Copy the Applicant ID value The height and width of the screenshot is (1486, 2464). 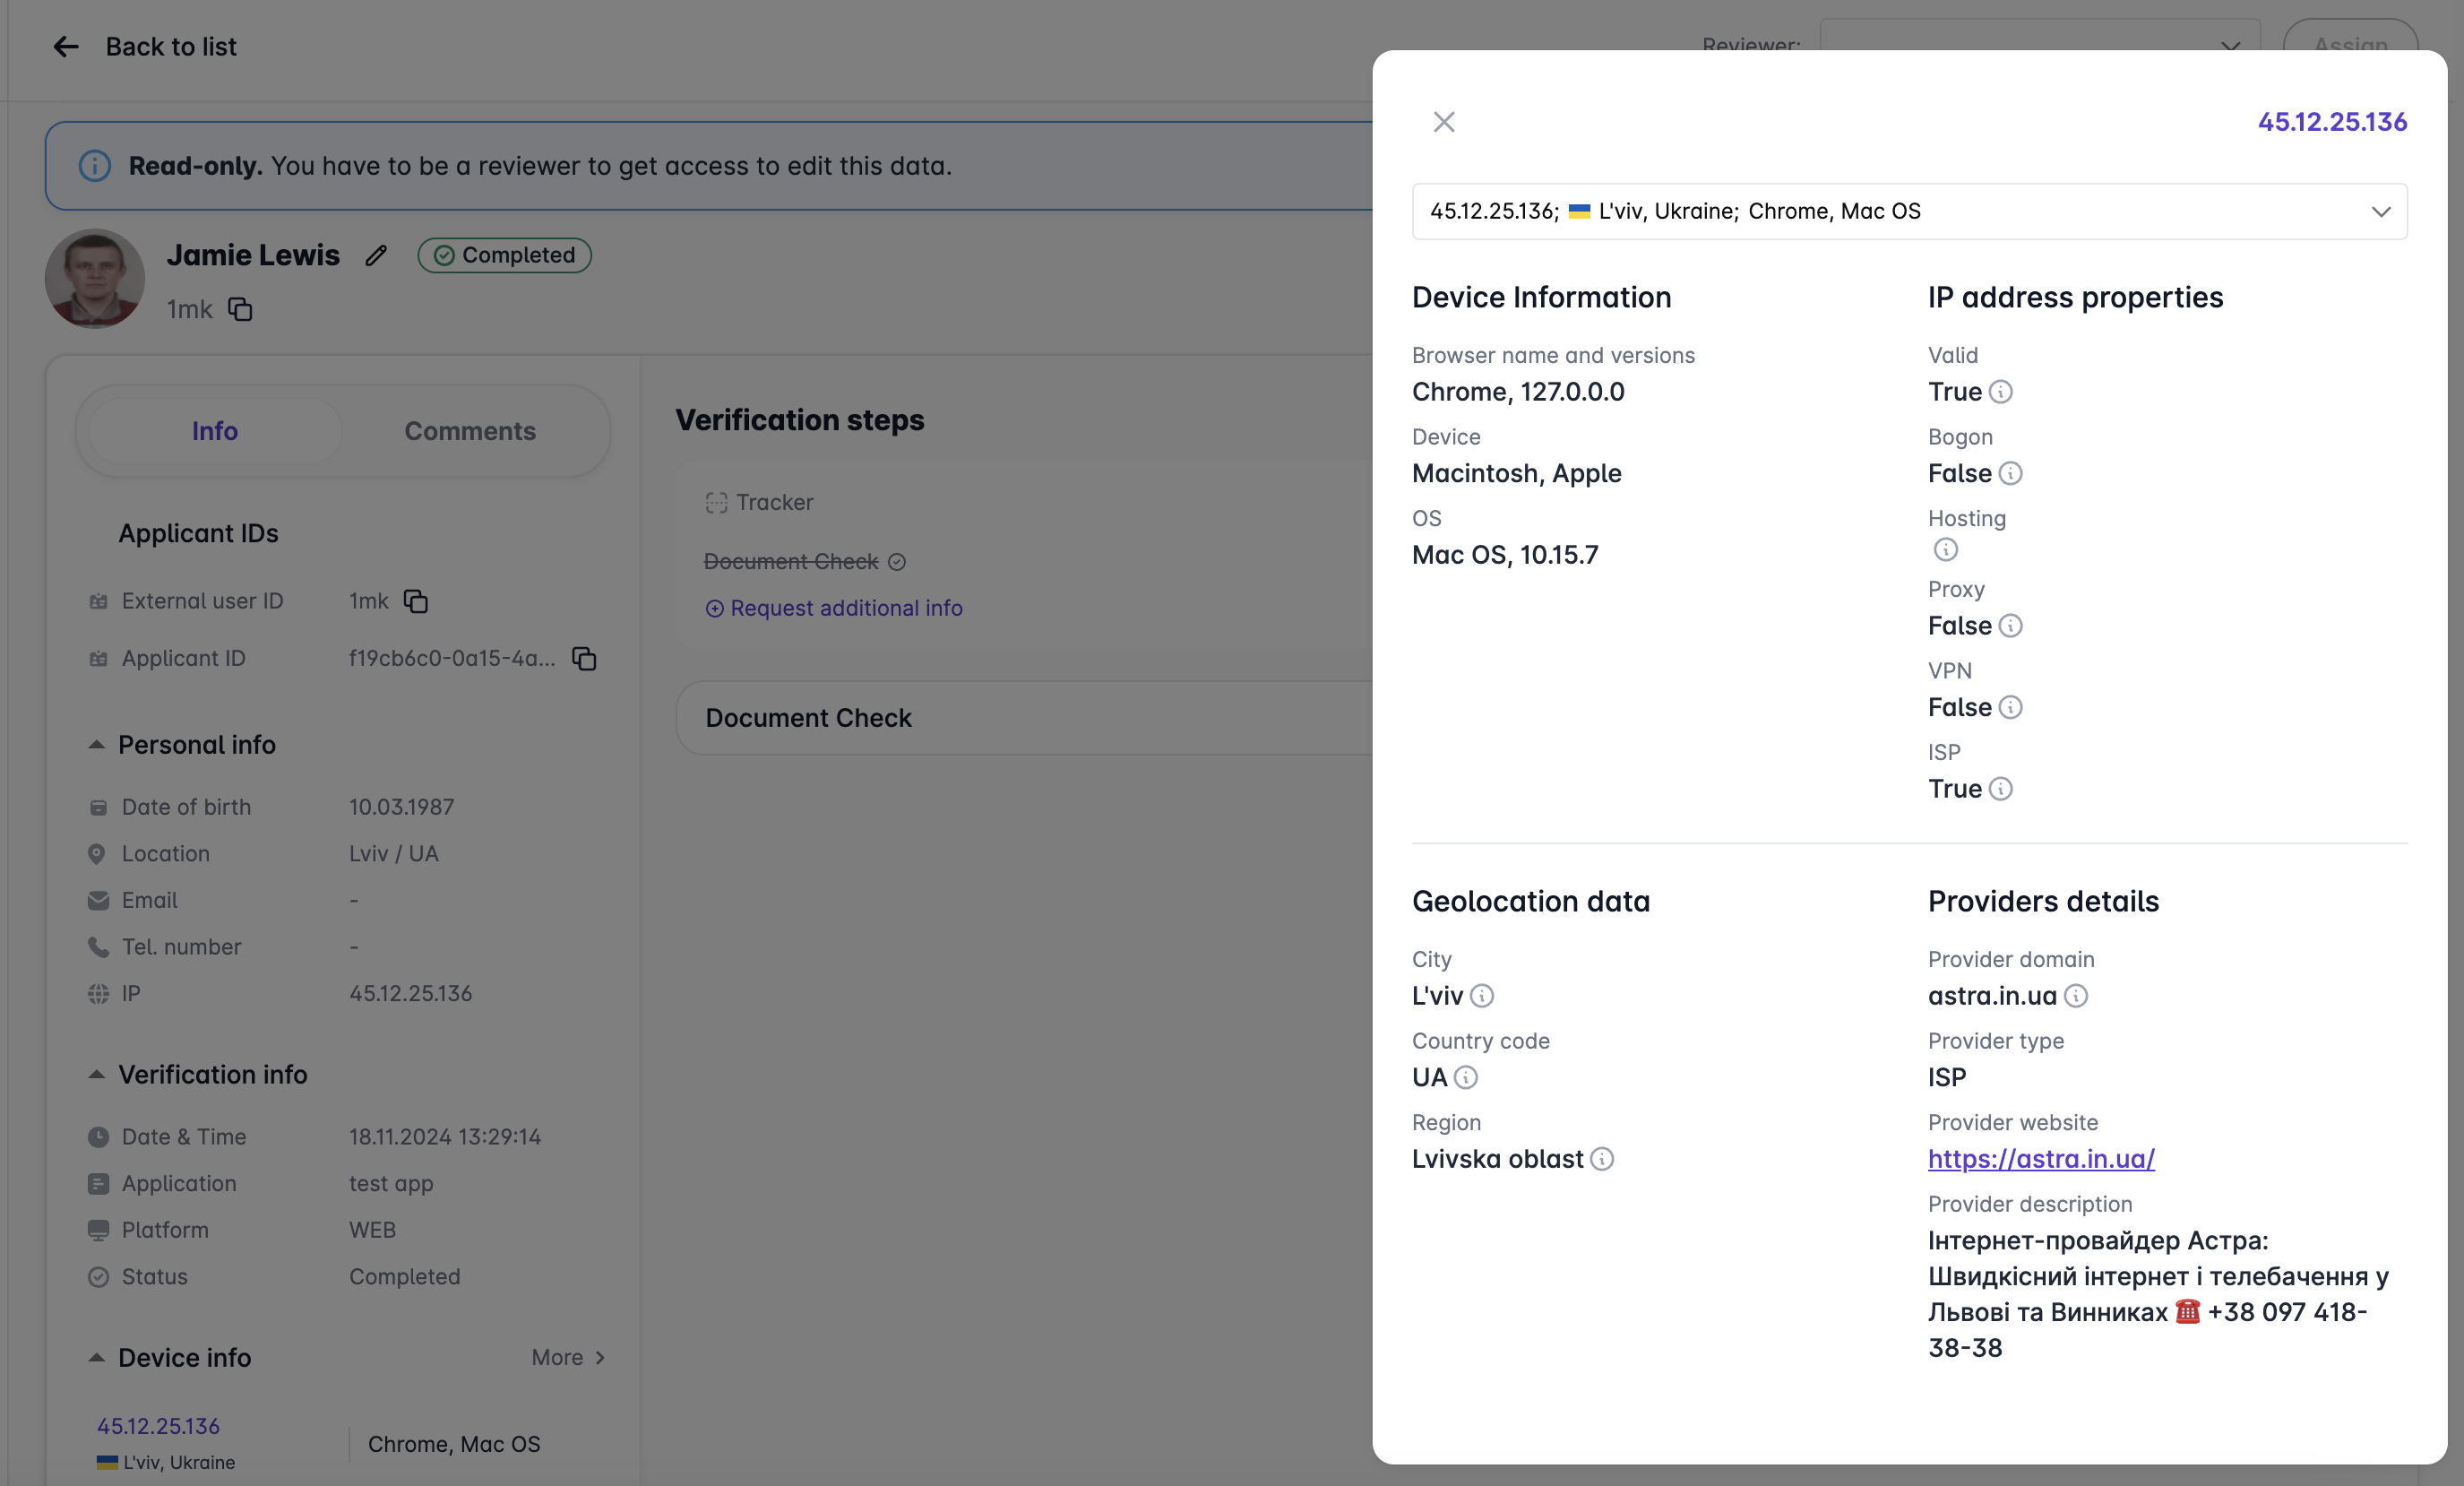click(x=584, y=658)
